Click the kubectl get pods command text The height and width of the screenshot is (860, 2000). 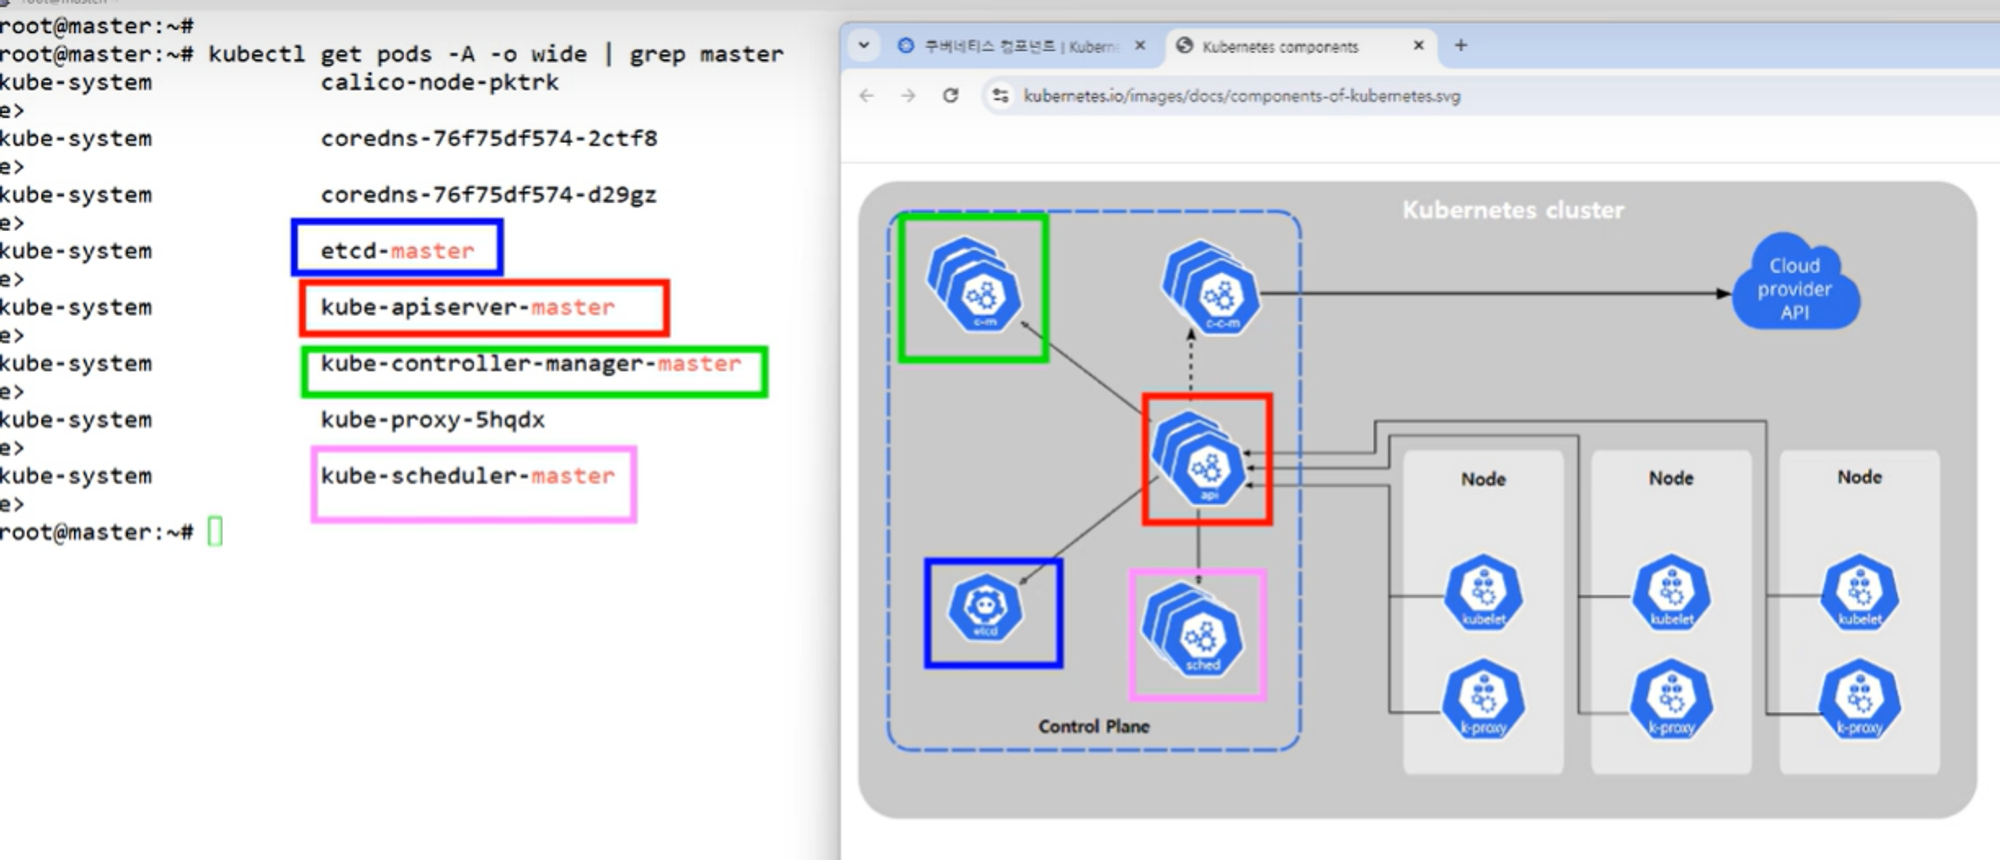[x=496, y=54]
